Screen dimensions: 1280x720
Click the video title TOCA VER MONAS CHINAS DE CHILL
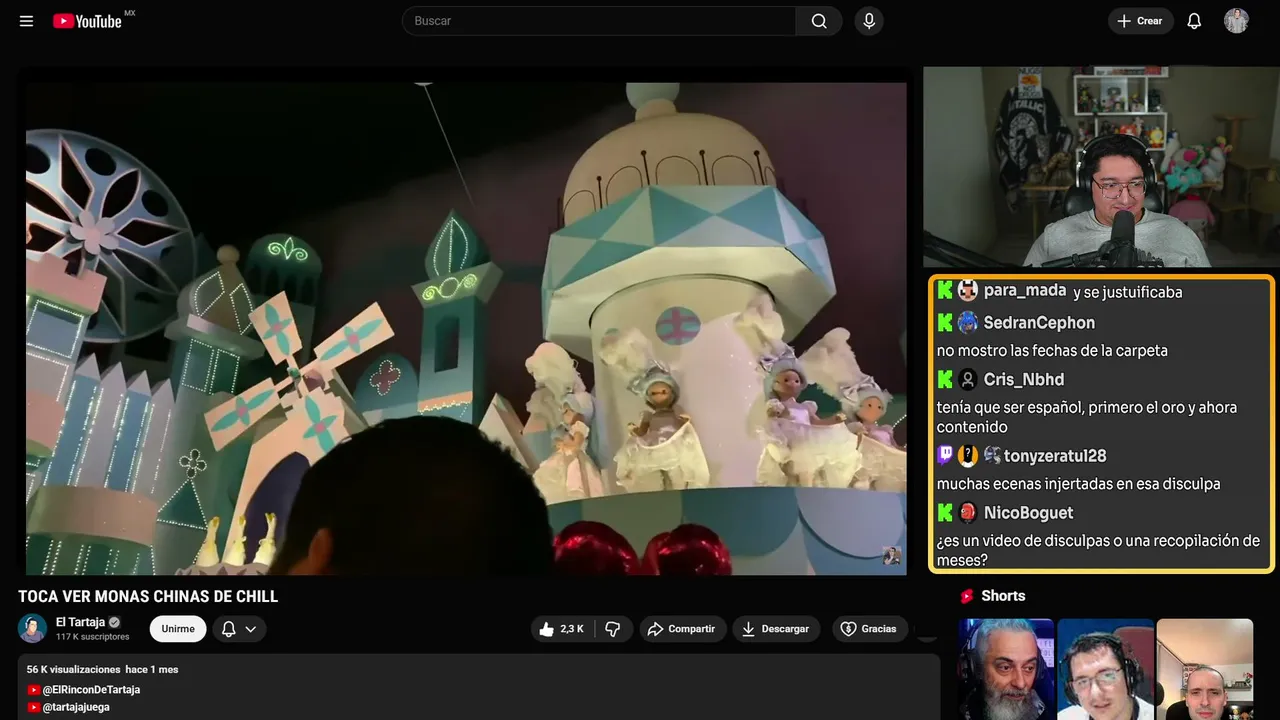(x=148, y=597)
